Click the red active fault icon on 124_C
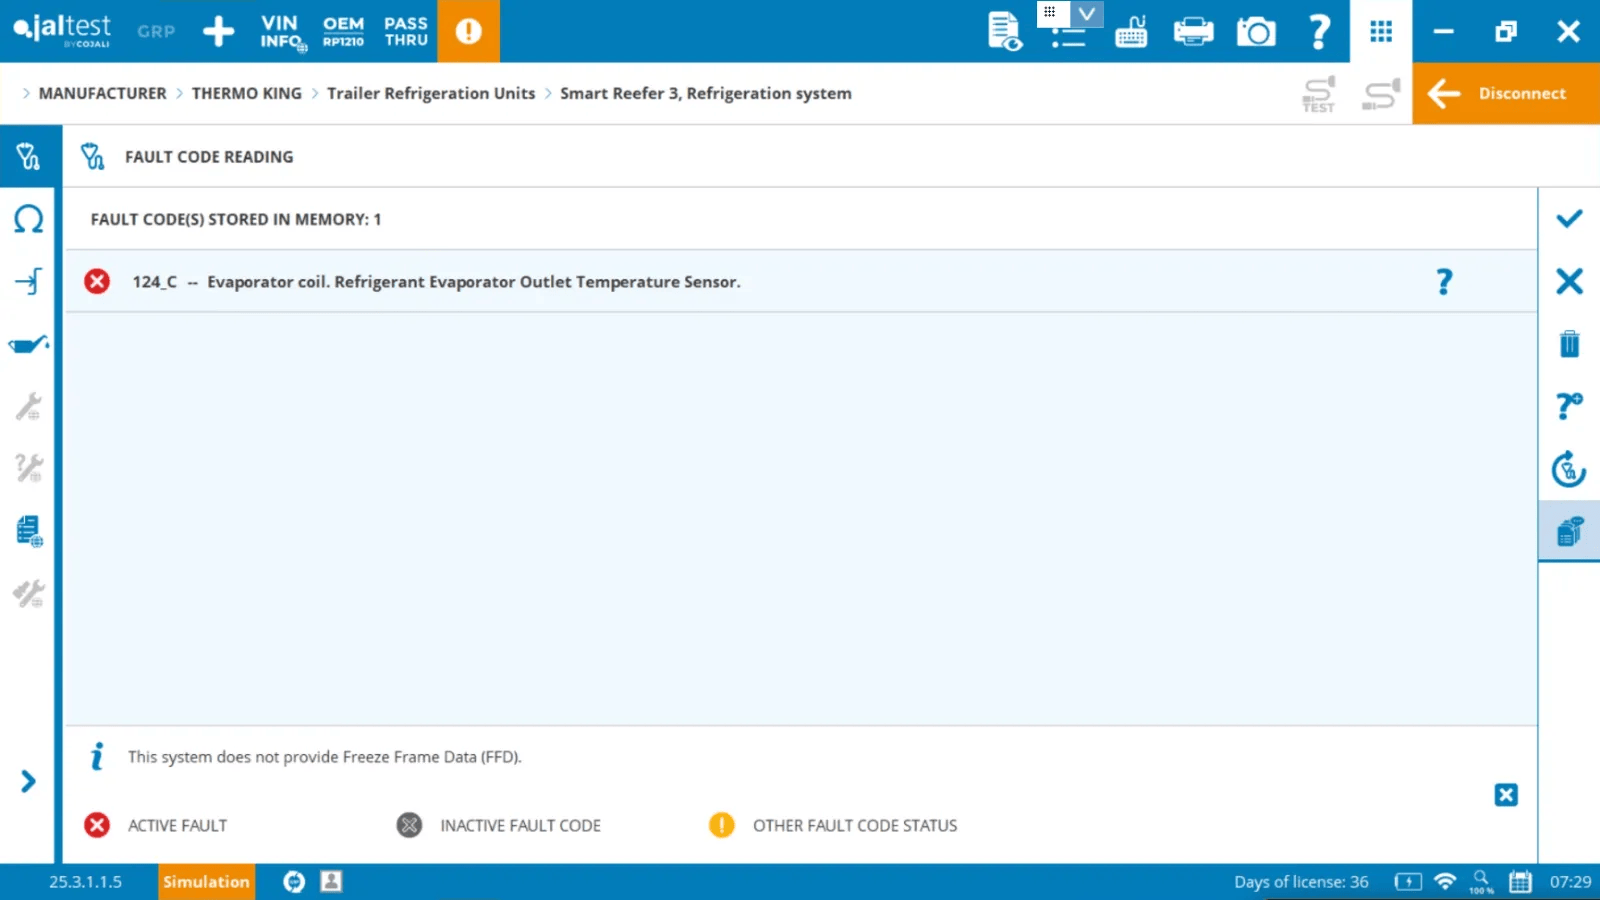Screen dimensions: 1600x900 point(97,281)
